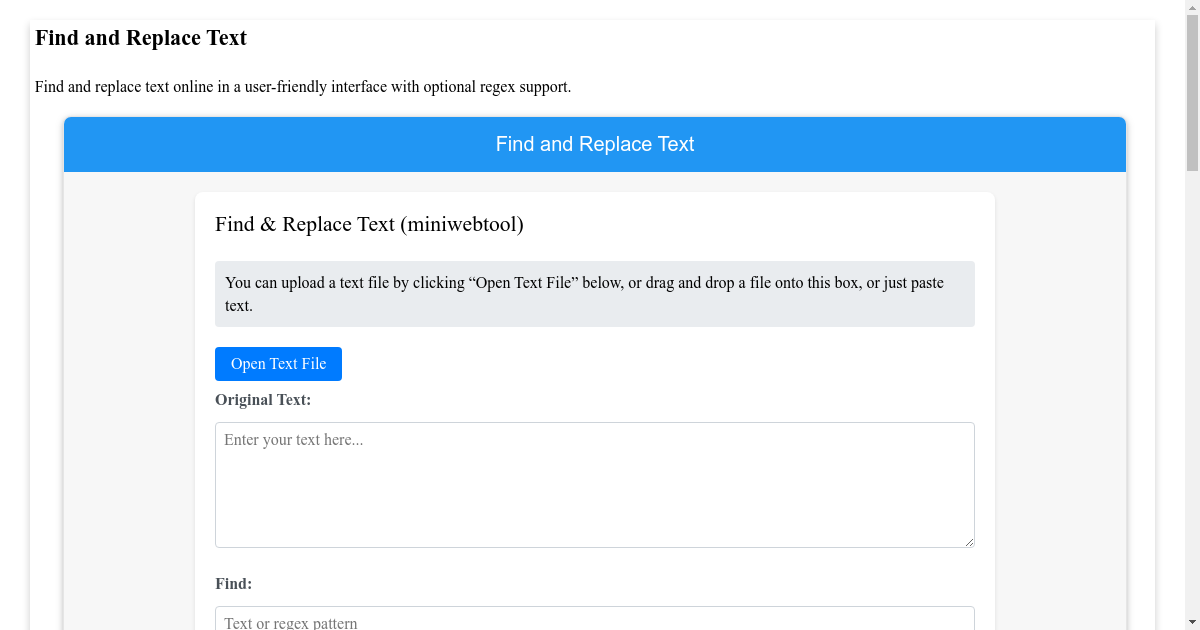The image size is (1200, 630).
Task: Click the 'Text or regex pattern' placeholder field
Action: (x=594, y=620)
